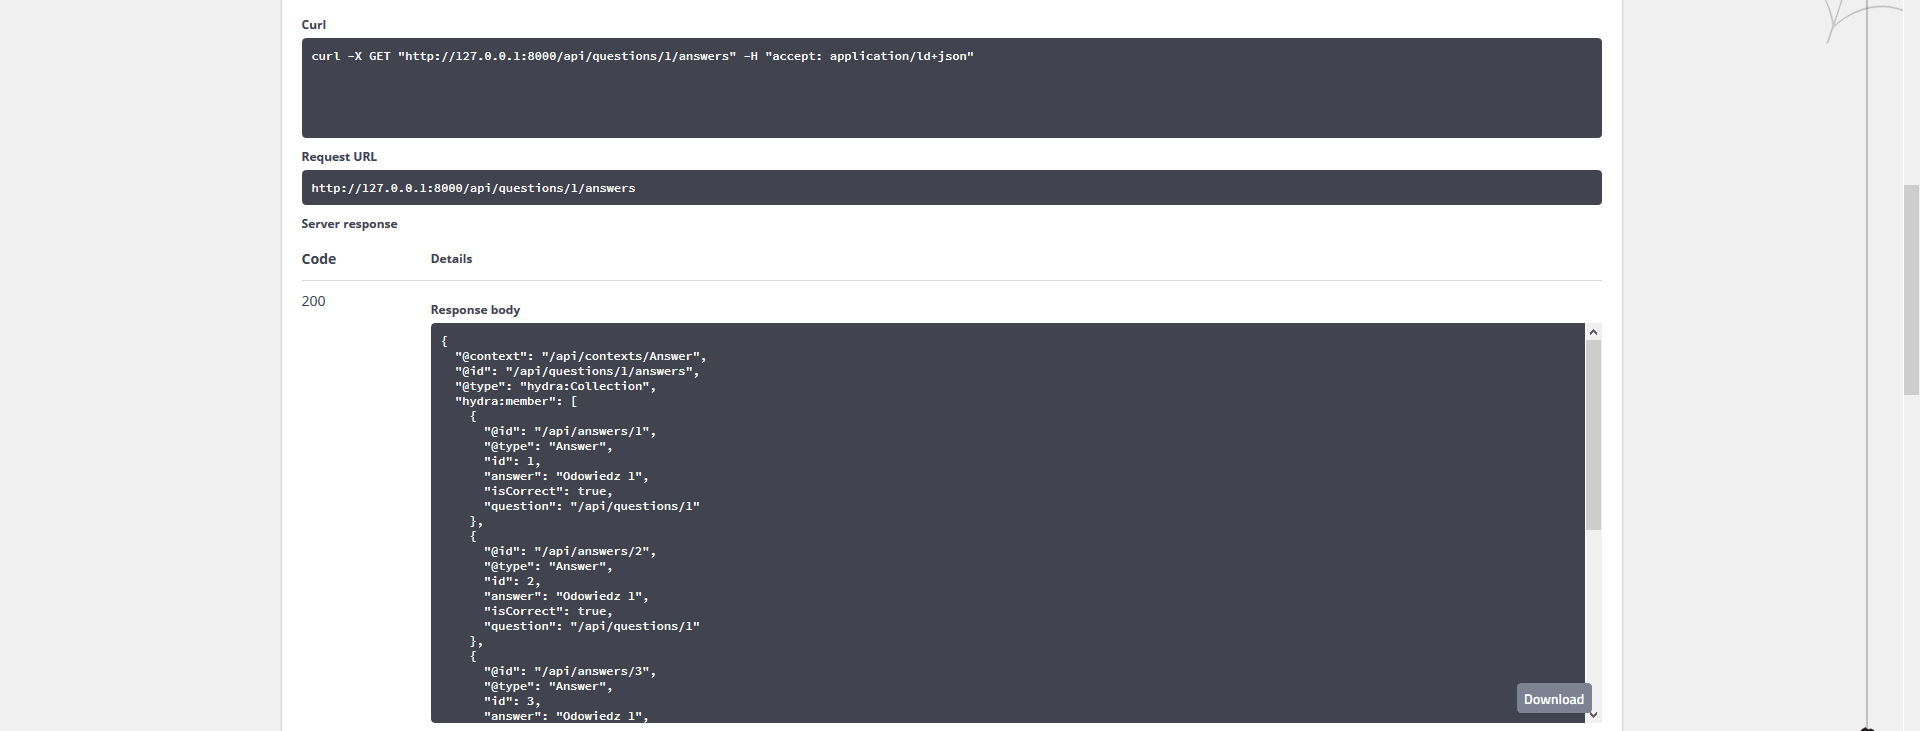Click the "Code" column header
1920x731 pixels.
(x=318, y=259)
